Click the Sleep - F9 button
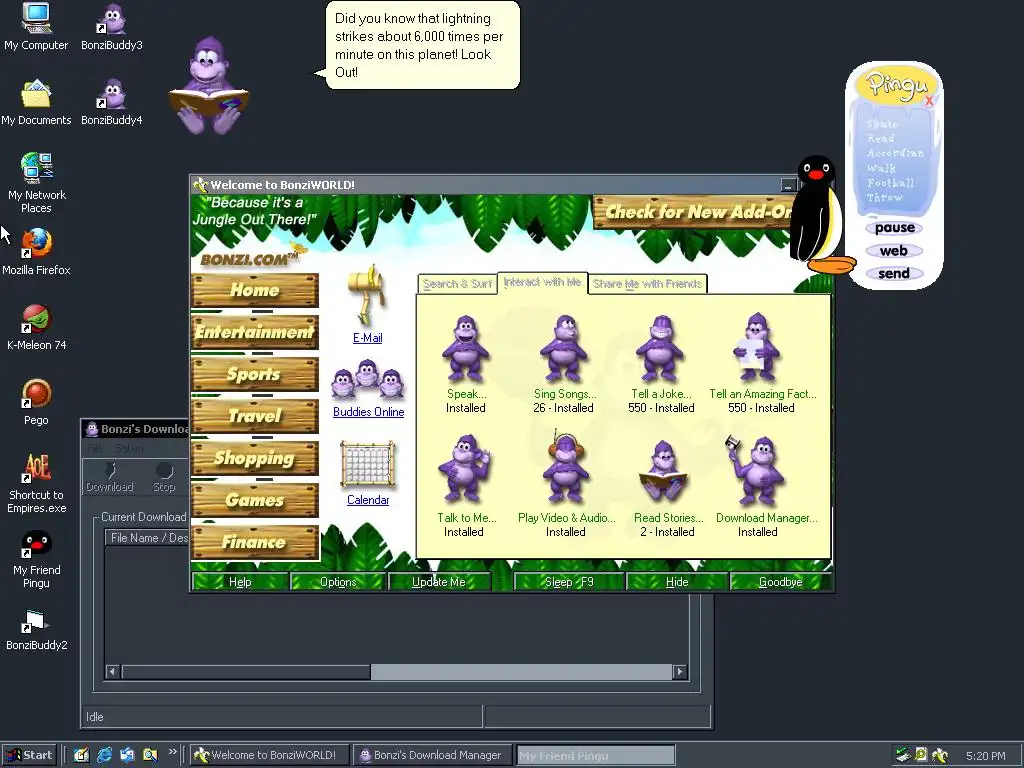The width and height of the screenshot is (1024, 768). tap(569, 582)
